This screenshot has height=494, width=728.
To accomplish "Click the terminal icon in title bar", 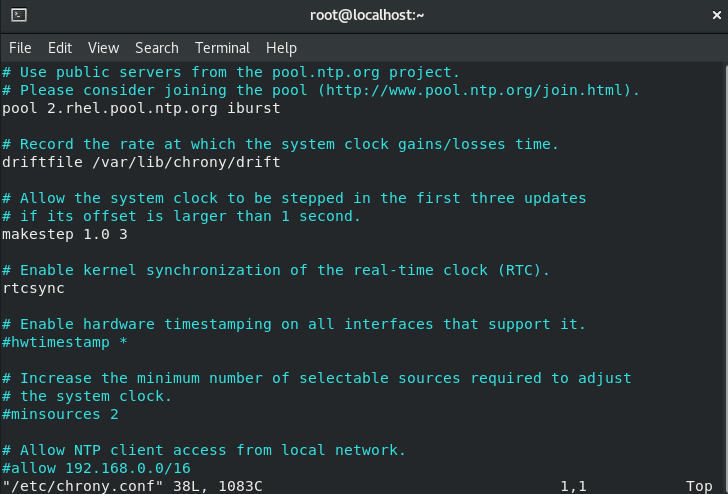I will click(x=19, y=15).
